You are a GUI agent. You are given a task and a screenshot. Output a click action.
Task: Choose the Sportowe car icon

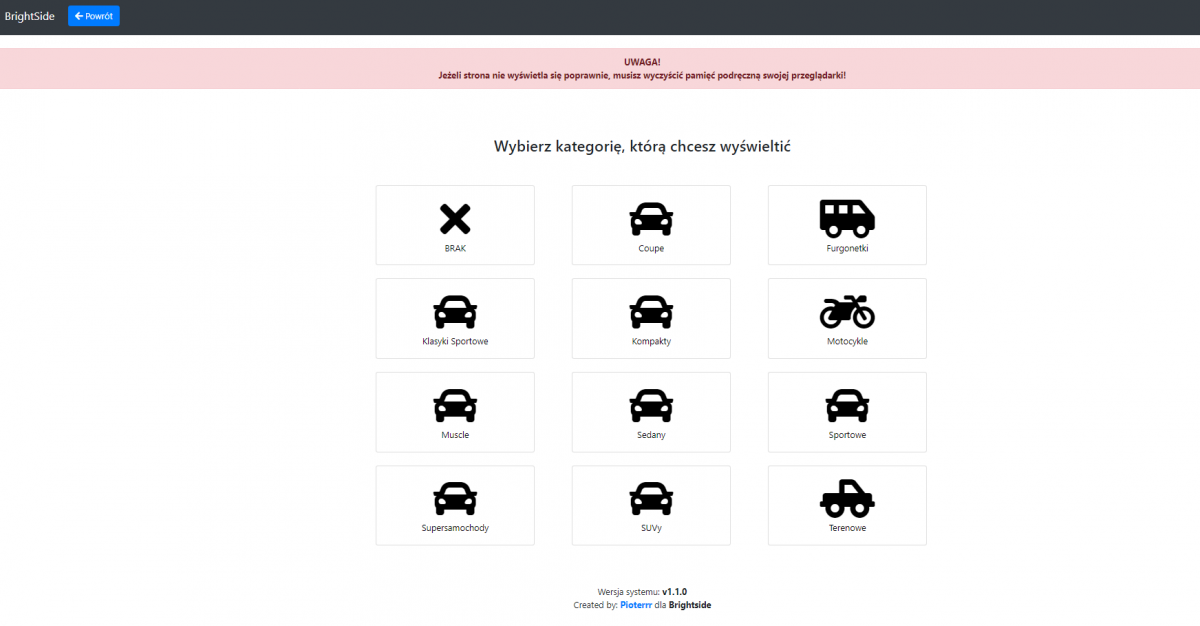tap(847, 405)
